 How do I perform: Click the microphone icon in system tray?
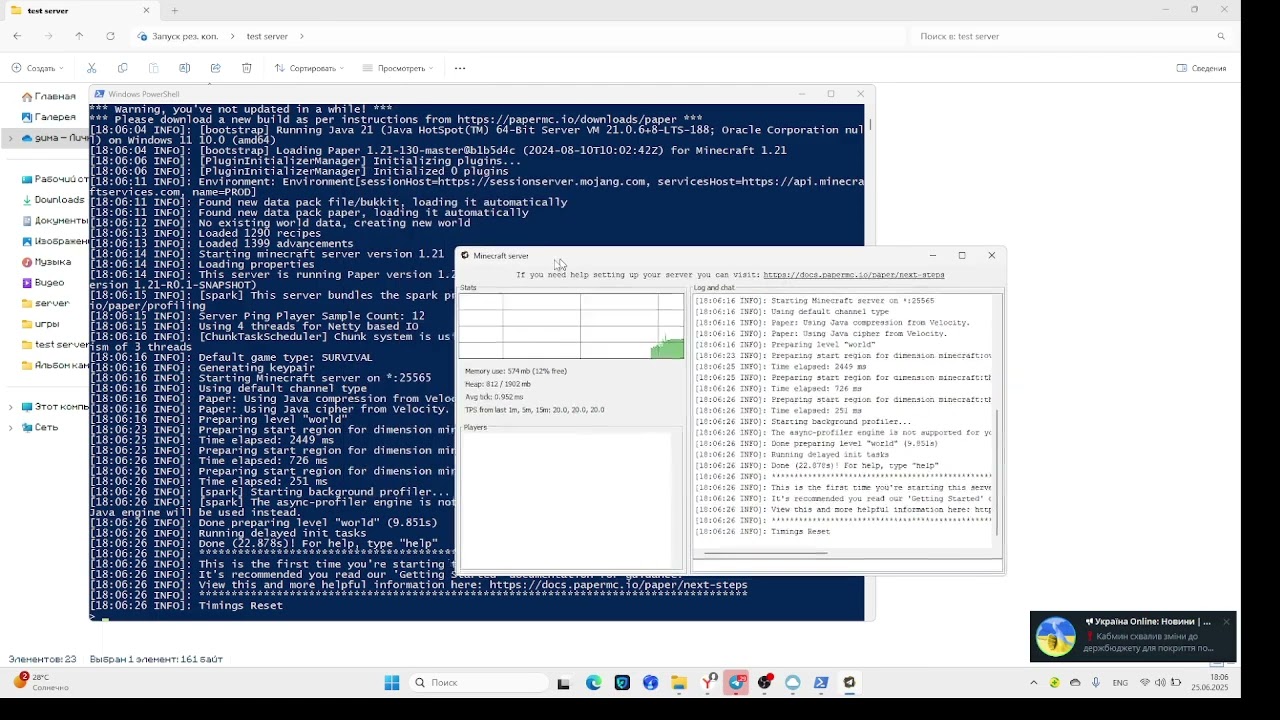point(1096,683)
